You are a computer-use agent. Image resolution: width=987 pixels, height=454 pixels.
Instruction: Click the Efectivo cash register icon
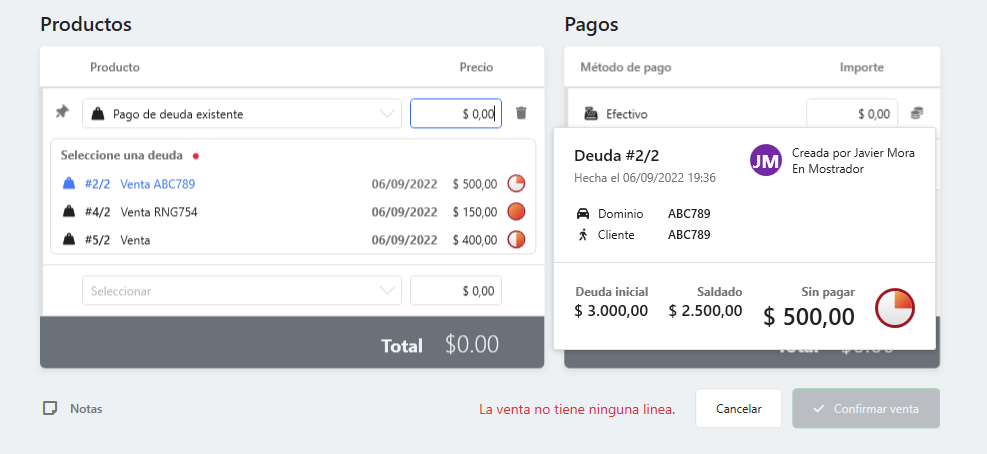point(590,114)
